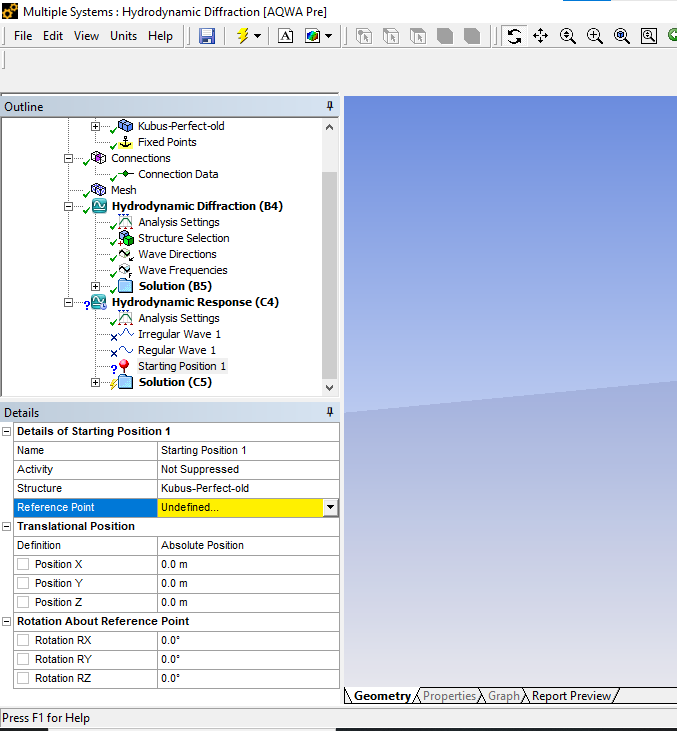Image resolution: width=677 pixels, height=731 pixels.
Task: Toggle the Position X checkbox
Action: click(23, 564)
